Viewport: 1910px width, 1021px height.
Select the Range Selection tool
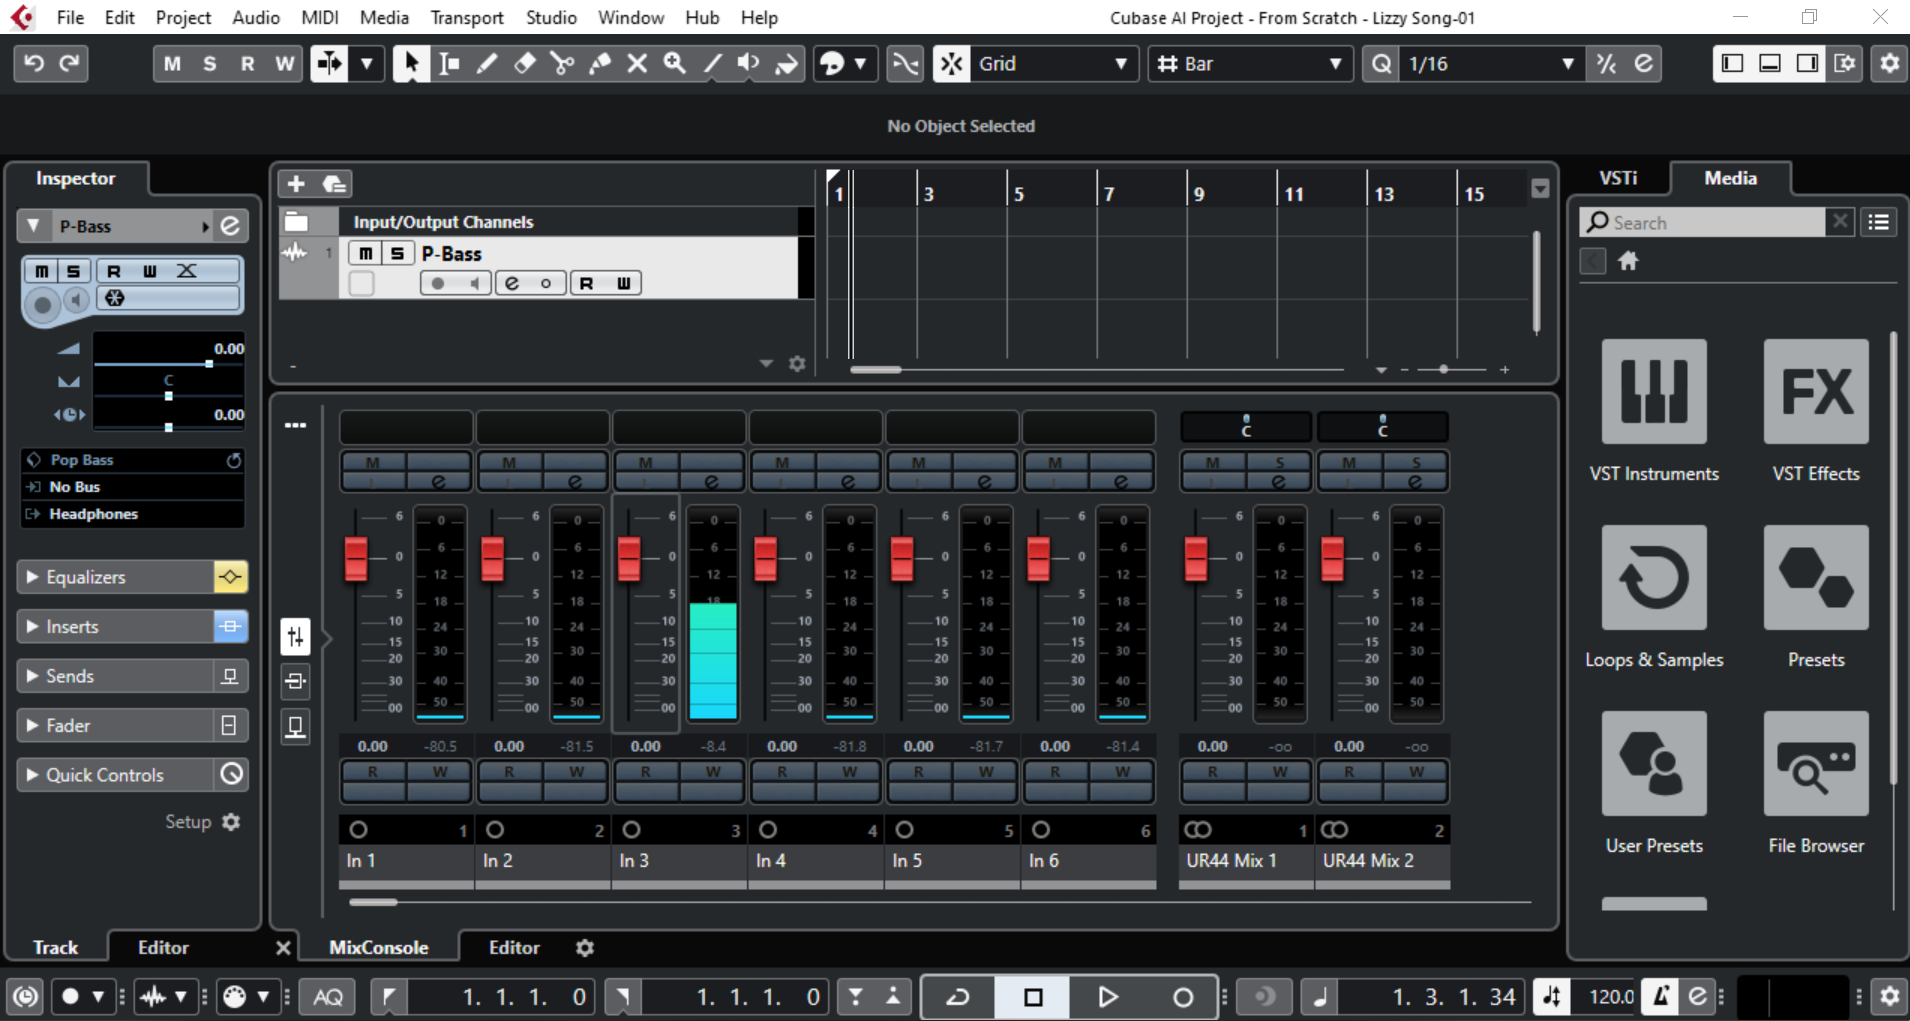coord(449,64)
